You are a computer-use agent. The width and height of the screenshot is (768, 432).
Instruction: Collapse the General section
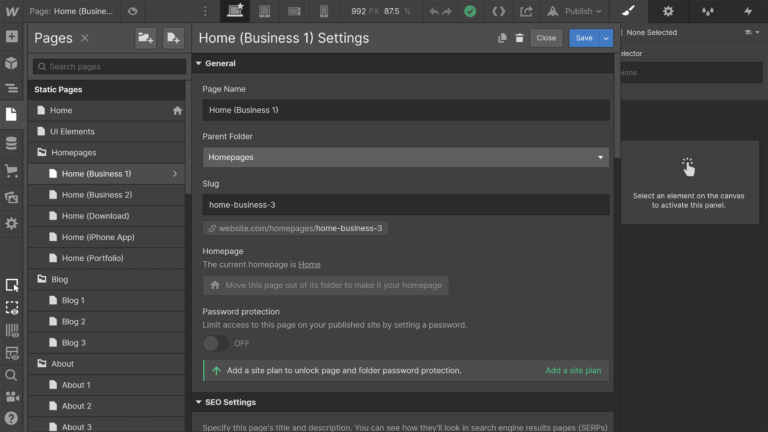pyautogui.click(x=199, y=64)
